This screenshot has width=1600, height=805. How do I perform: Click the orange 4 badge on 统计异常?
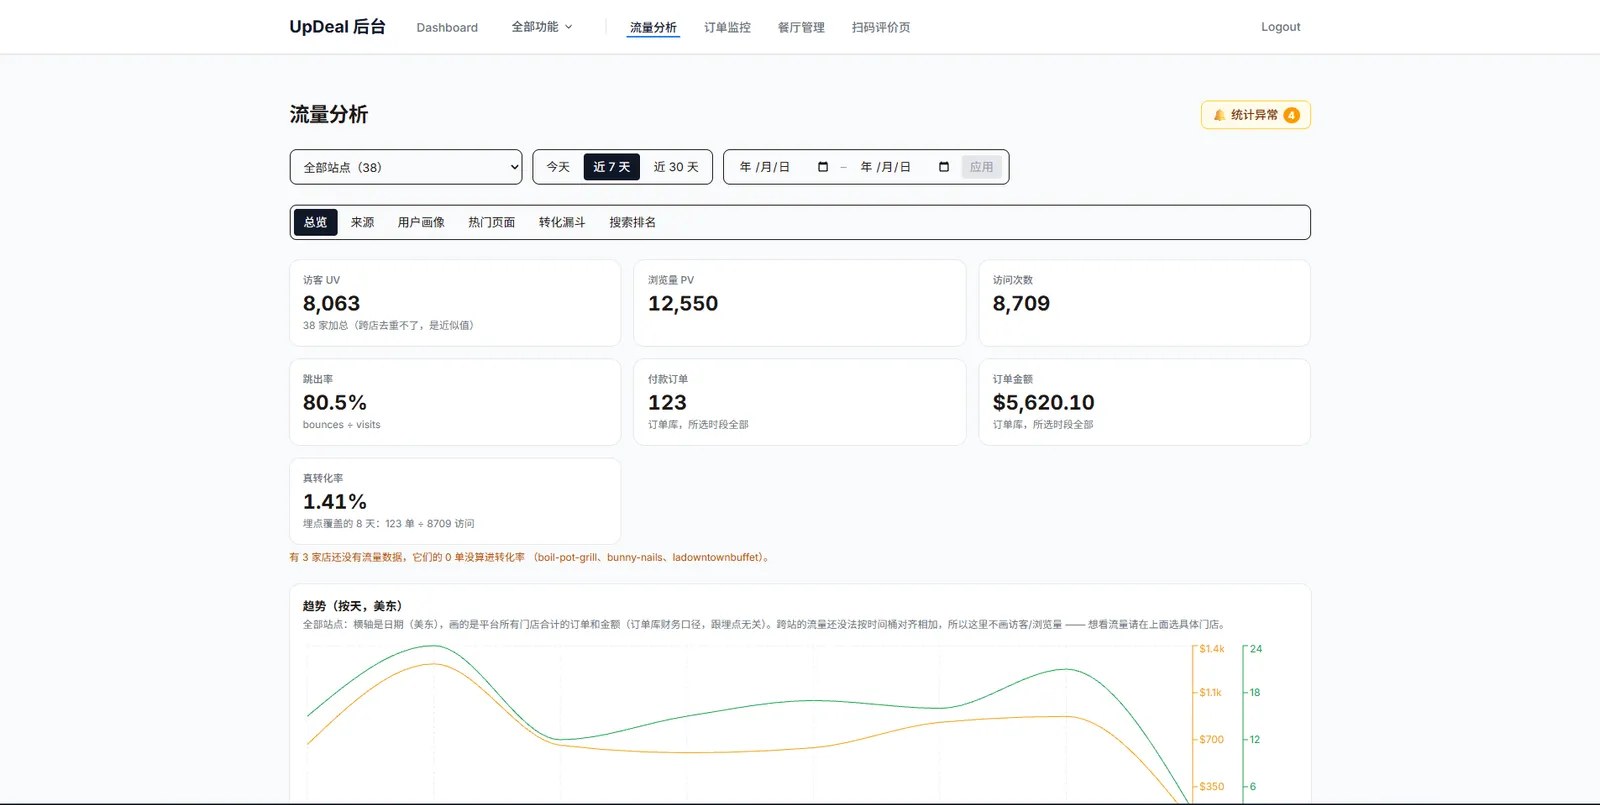coord(1292,115)
